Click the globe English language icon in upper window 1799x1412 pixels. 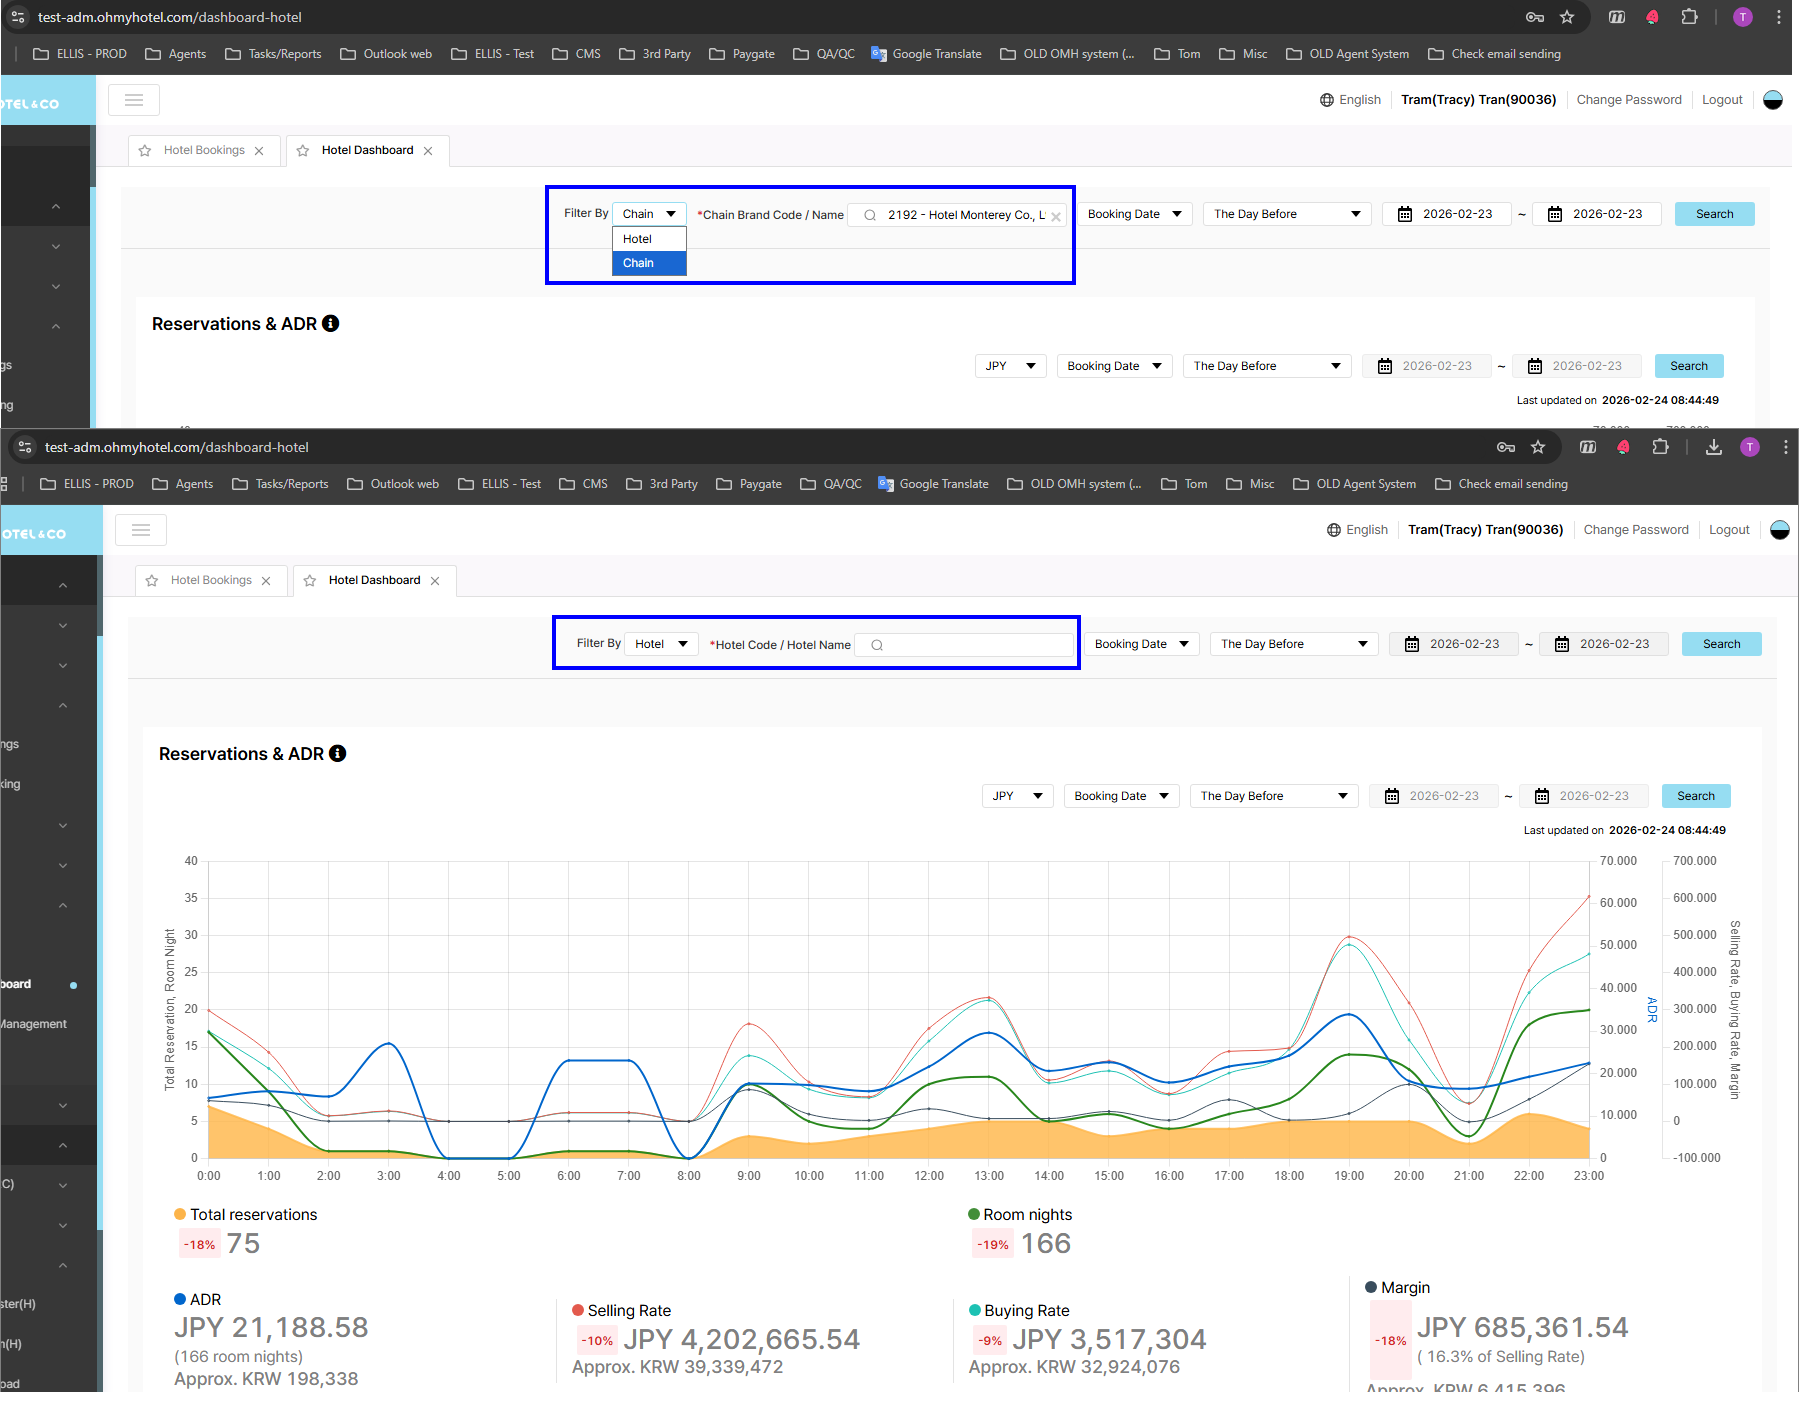[1327, 100]
